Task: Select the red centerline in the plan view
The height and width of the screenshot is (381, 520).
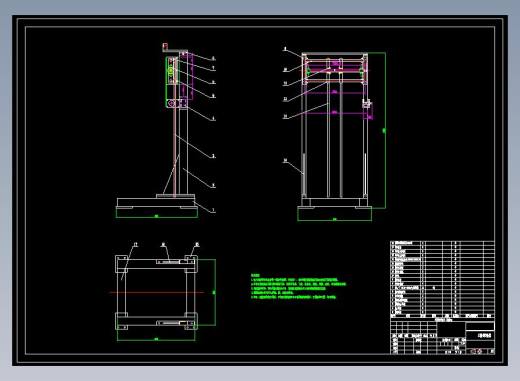Action: pyautogui.click(x=157, y=293)
